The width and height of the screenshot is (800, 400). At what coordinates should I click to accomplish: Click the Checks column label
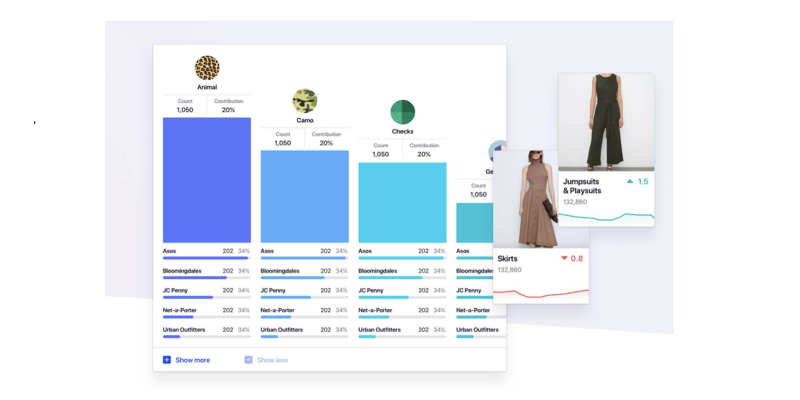(403, 132)
